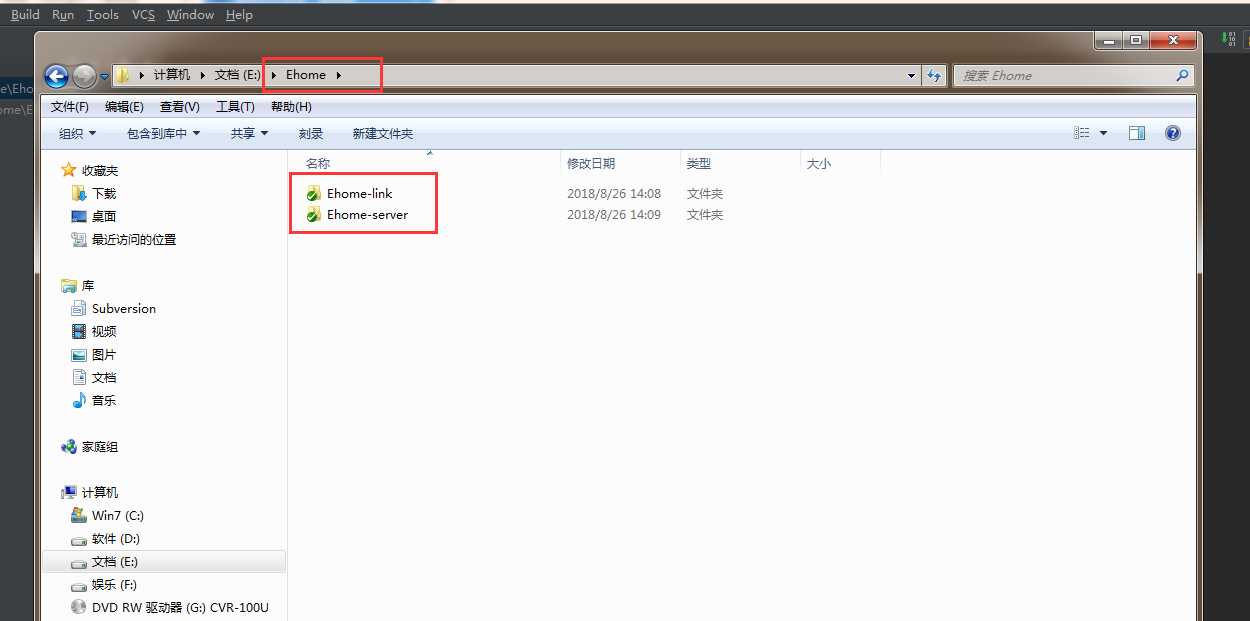This screenshot has height=621, width=1250.
Task: Sort by the 修改日期 column header
Action: pos(591,163)
